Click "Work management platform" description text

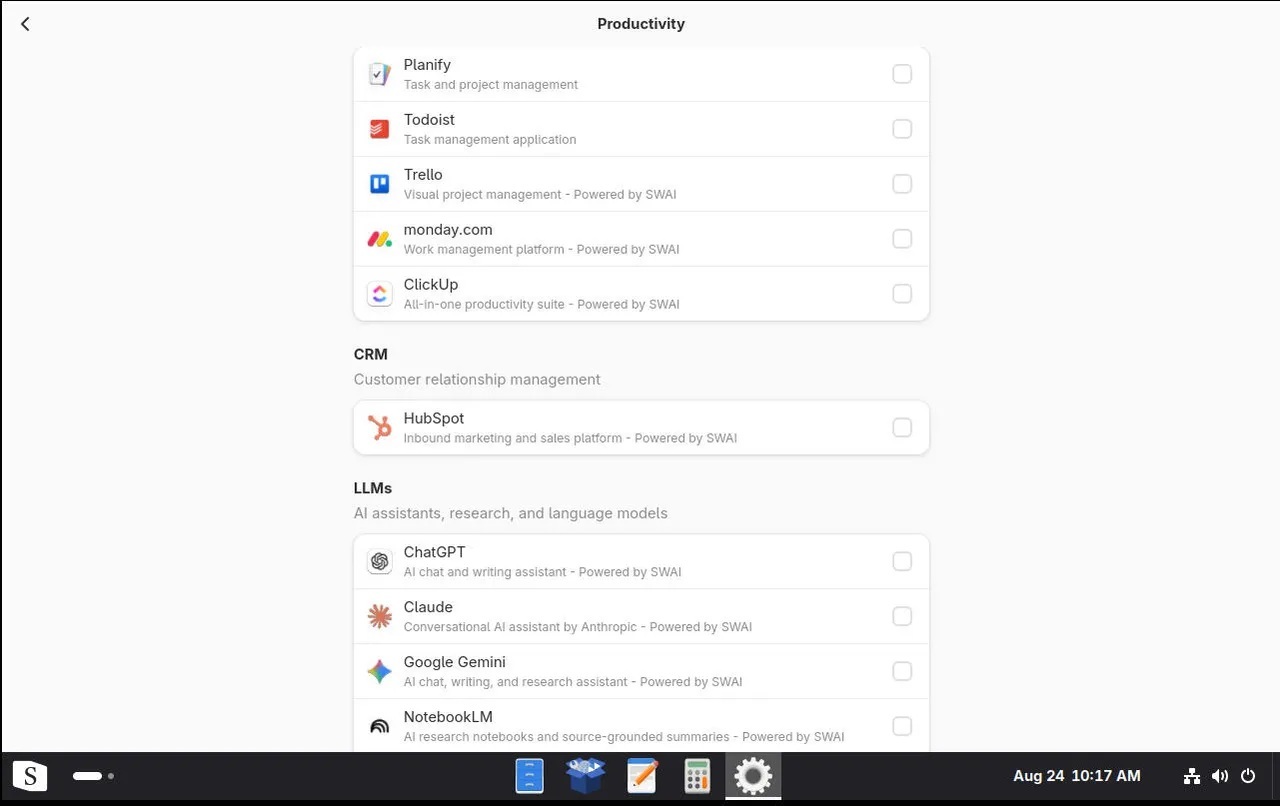[484, 250]
